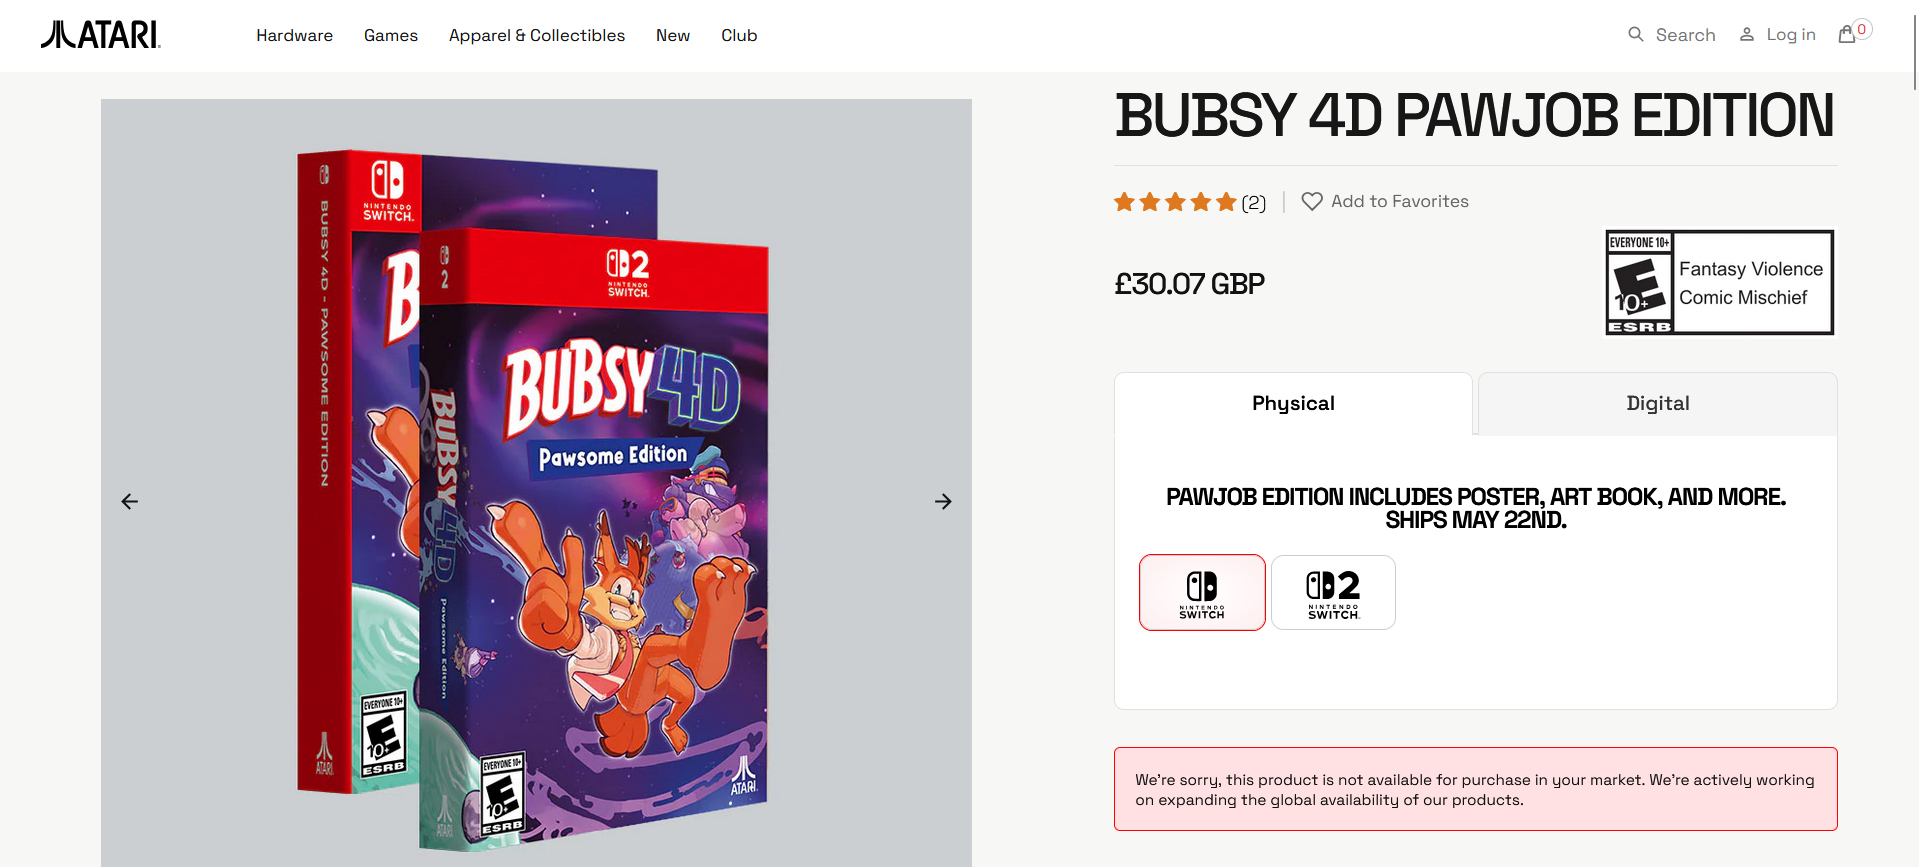The width and height of the screenshot is (1919, 868).
Task: Click the Log in link
Action: pyautogui.click(x=1790, y=35)
